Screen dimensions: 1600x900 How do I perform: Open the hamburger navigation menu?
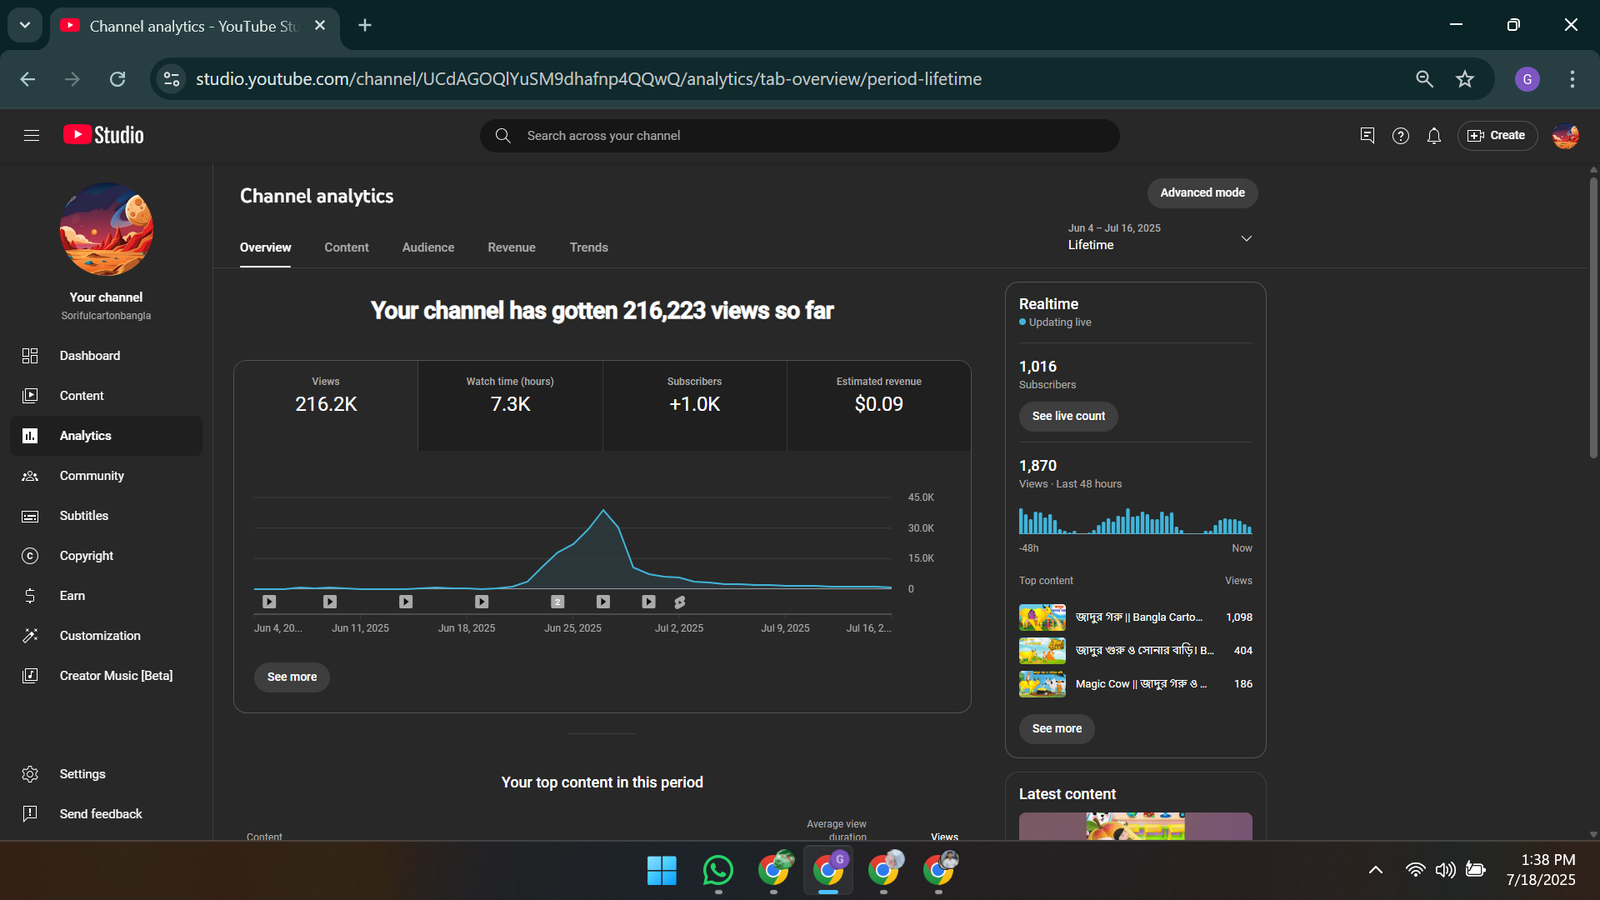(31, 135)
